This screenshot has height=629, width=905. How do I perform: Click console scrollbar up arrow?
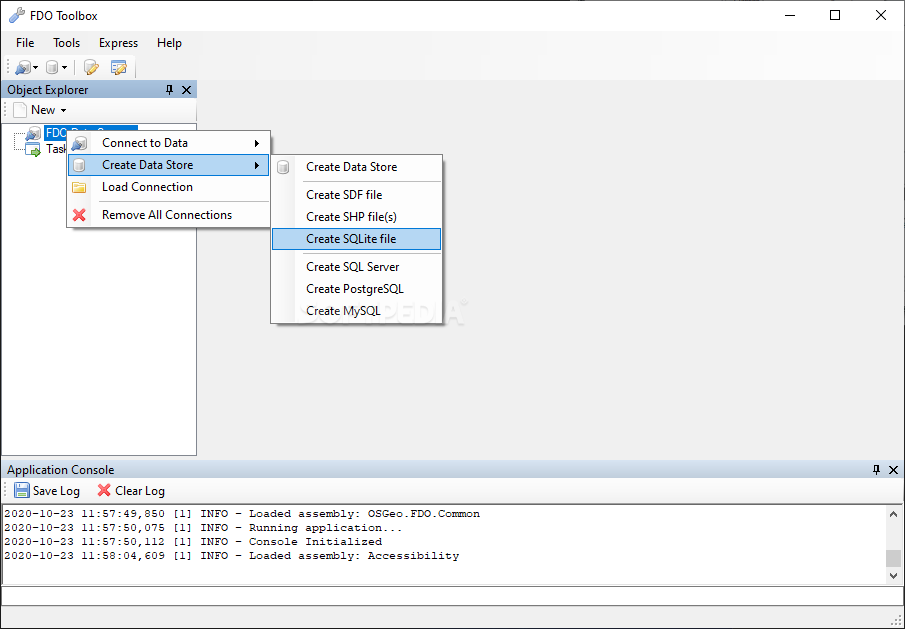tap(893, 514)
